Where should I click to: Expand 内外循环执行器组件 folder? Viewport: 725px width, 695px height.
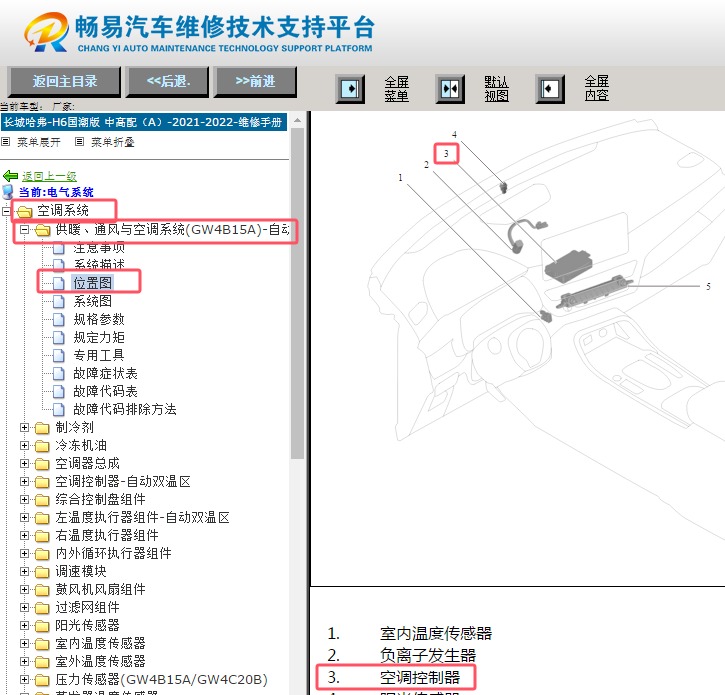(25, 554)
